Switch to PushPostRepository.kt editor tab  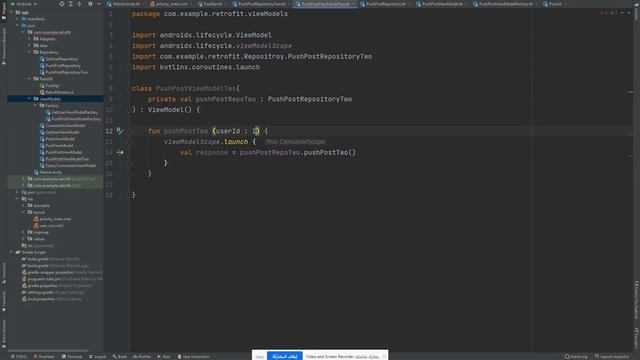point(384,4)
